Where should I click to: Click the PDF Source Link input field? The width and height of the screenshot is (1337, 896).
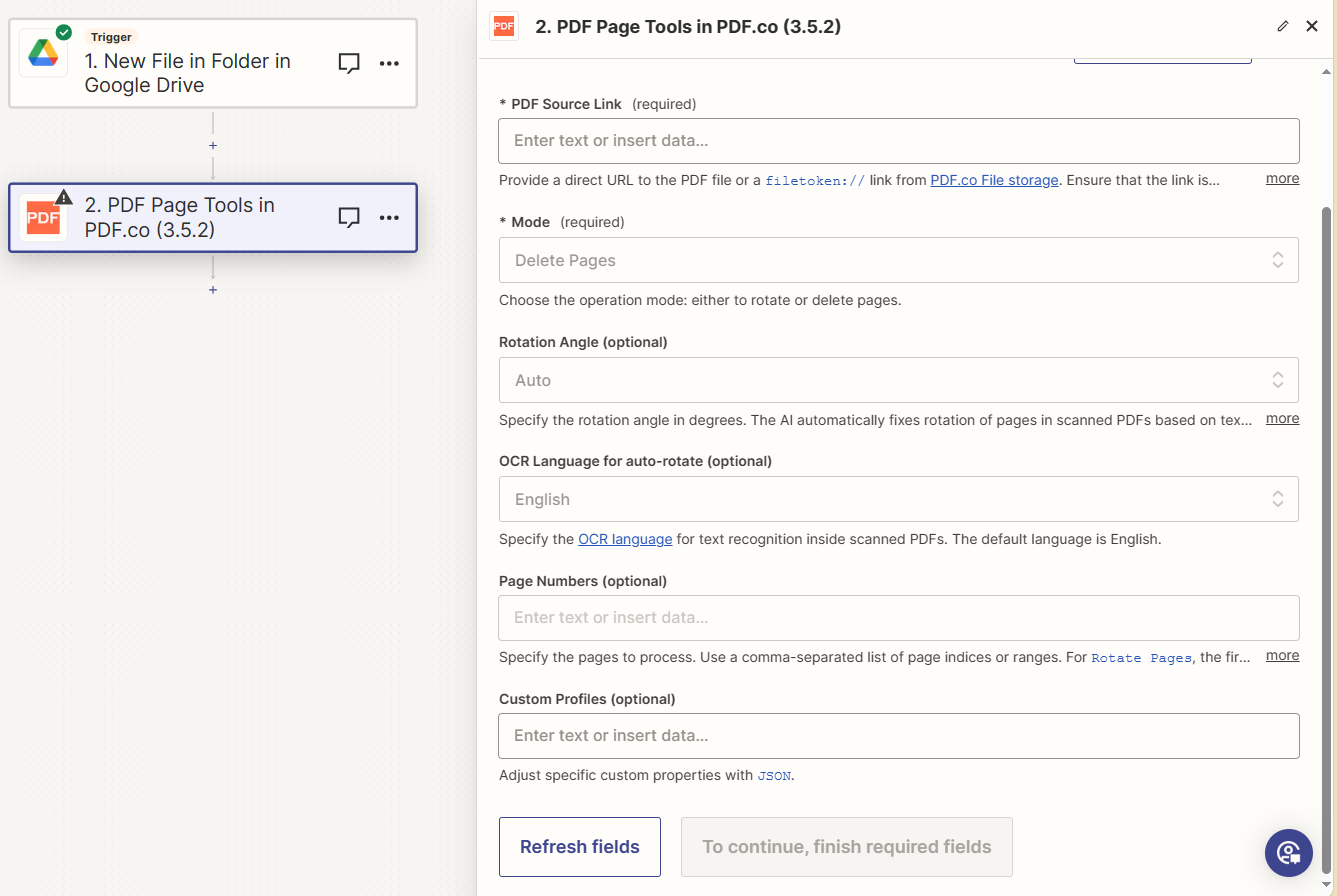coord(898,141)
